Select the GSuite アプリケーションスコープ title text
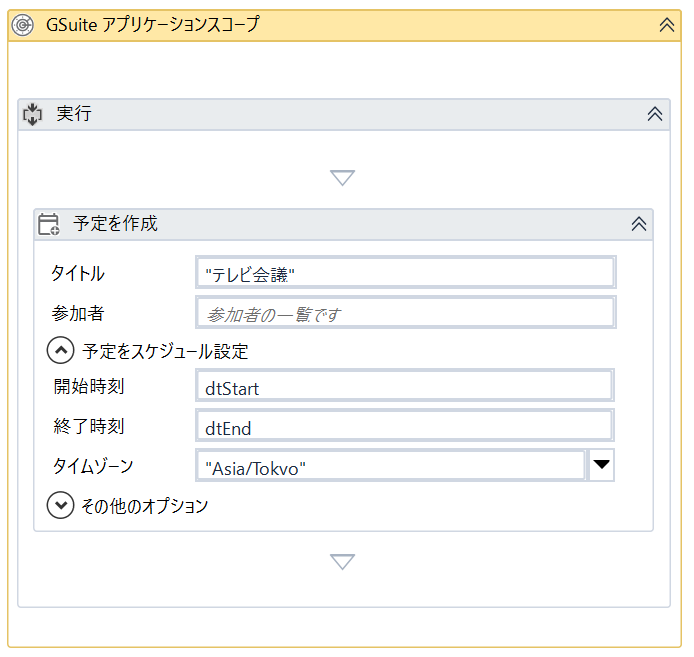The width and height of the screenshot is (694, 657). 152,25
